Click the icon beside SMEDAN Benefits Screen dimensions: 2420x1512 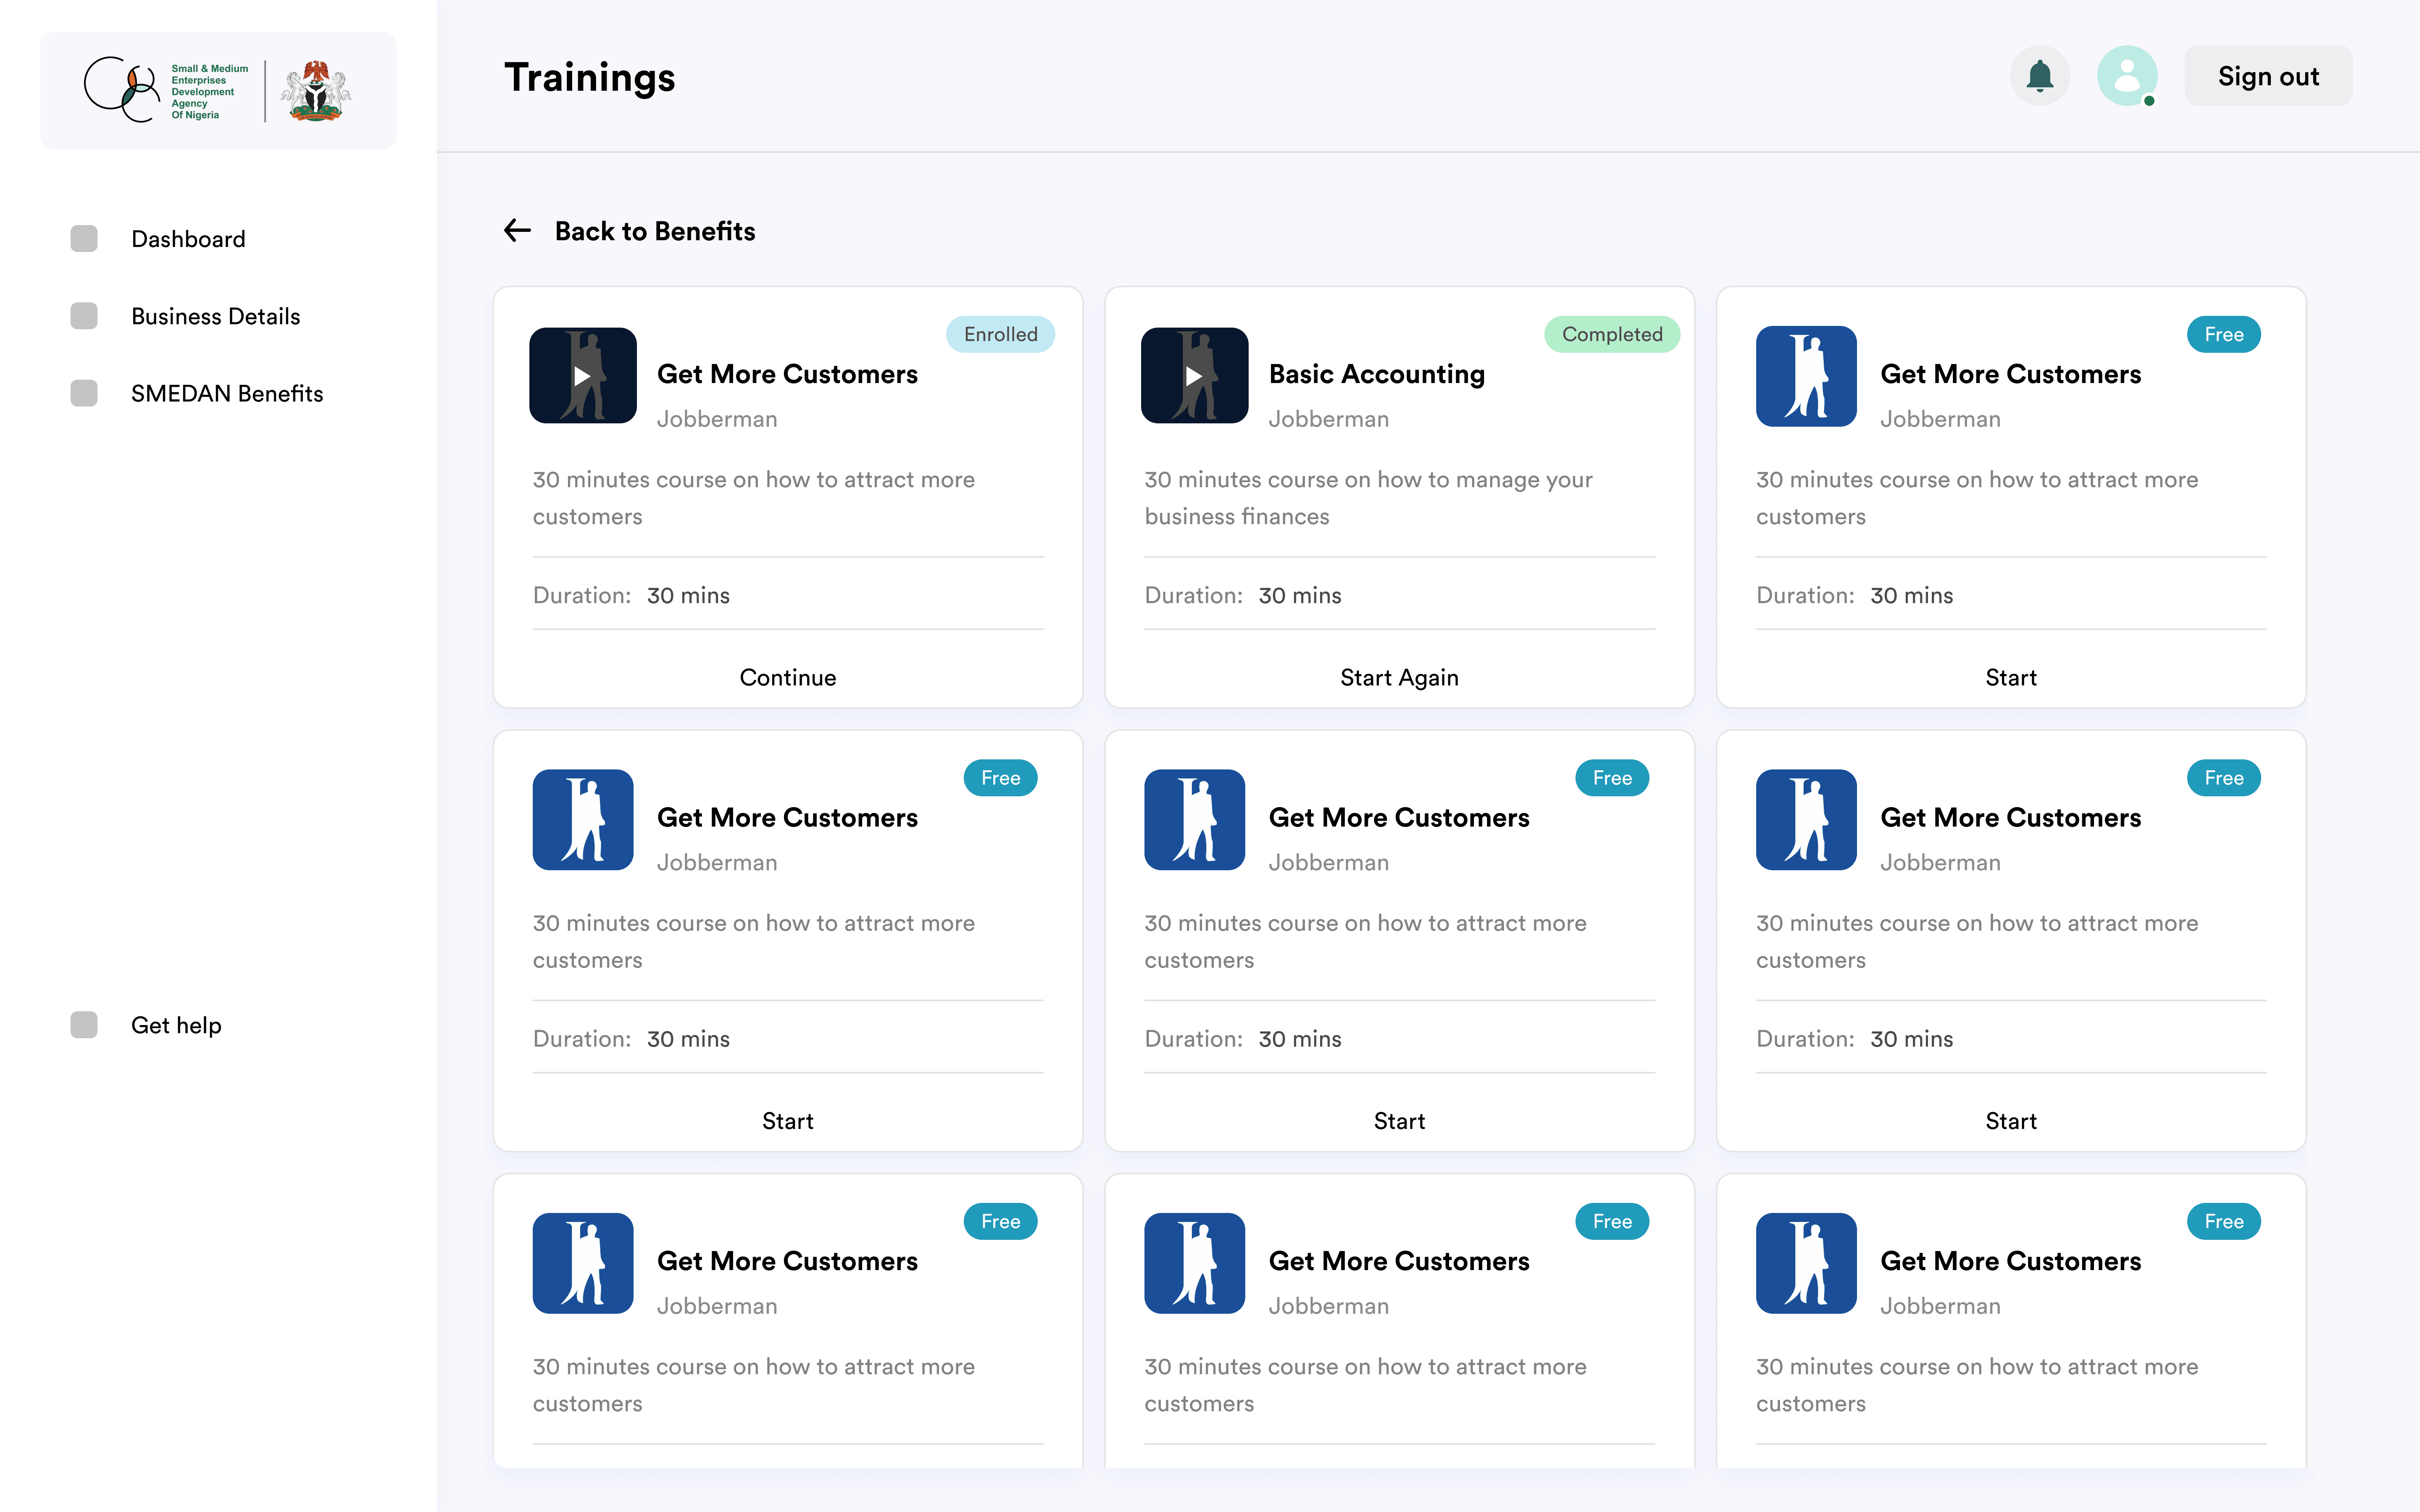click(x=84, y=393)
